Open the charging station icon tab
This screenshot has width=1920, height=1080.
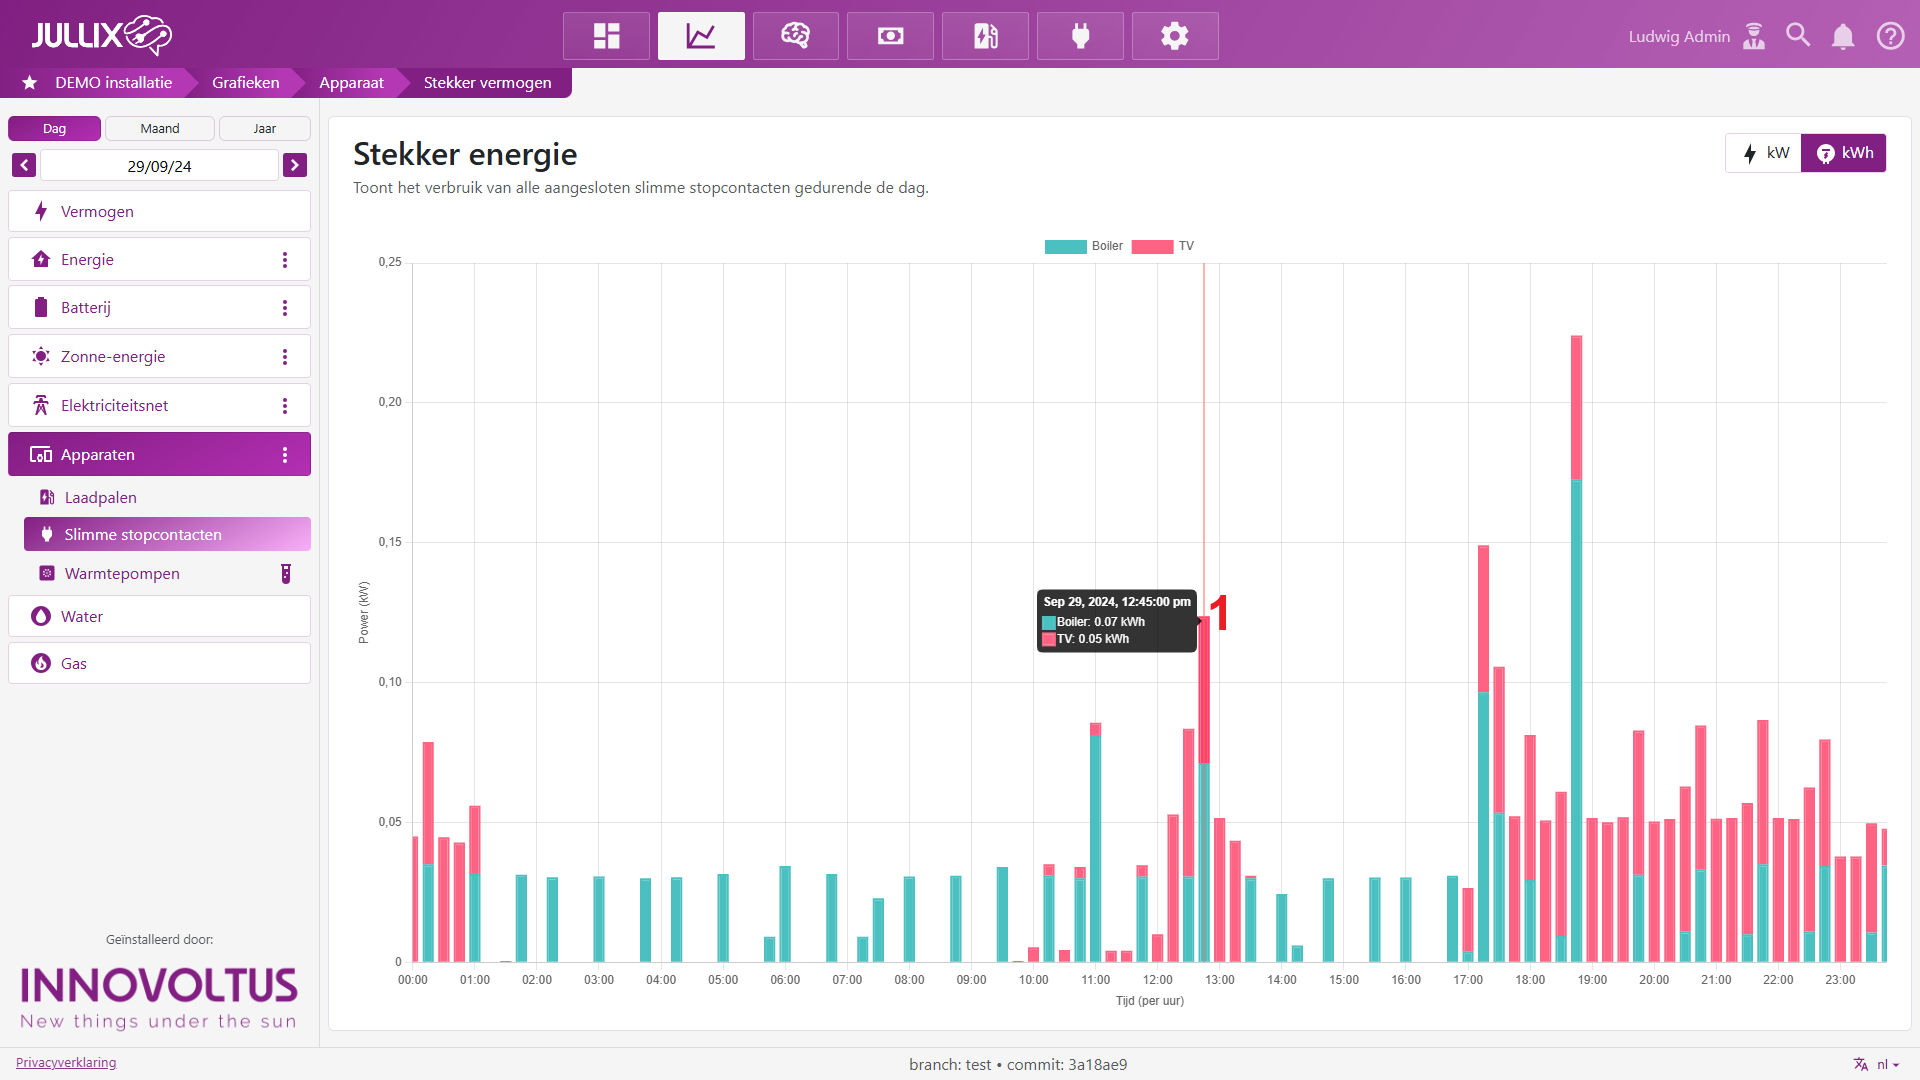point(985,36)
